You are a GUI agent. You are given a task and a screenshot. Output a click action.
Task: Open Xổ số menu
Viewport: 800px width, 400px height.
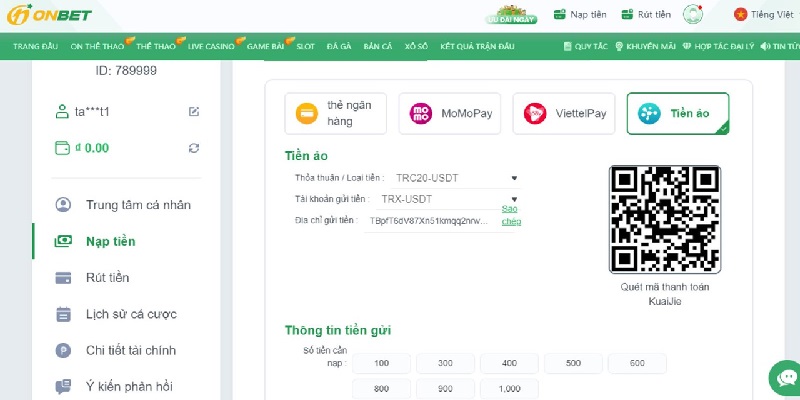pos(416,46)
